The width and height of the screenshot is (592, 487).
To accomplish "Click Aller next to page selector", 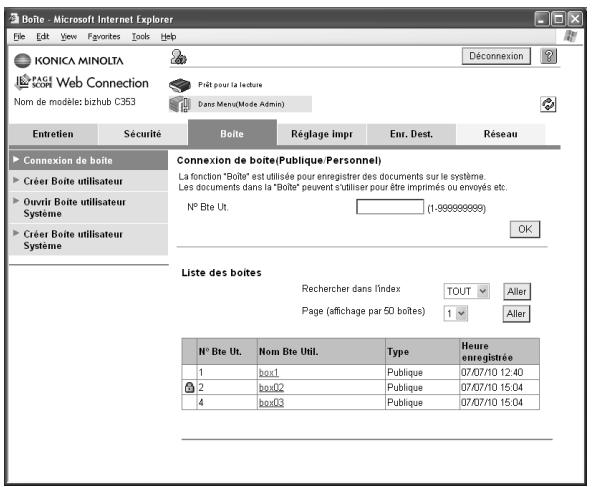I will click(x=516, y=314).
